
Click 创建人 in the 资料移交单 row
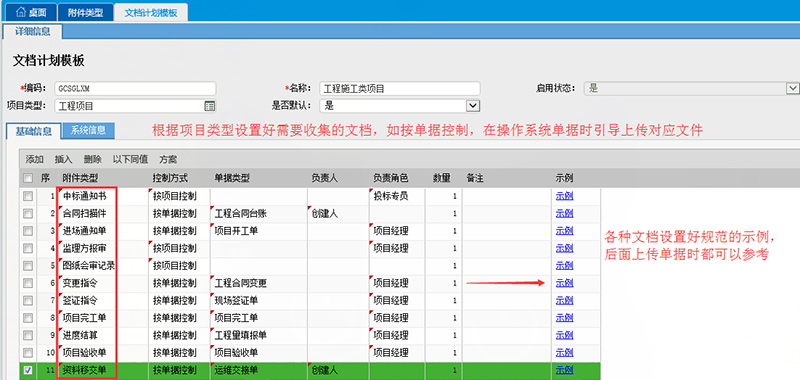tap(324, 371)
